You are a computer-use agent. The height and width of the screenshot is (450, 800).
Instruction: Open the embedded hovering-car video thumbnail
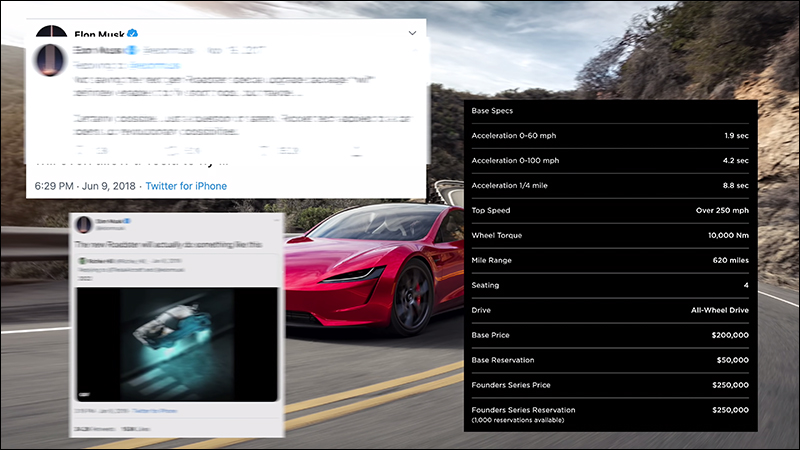177,344
